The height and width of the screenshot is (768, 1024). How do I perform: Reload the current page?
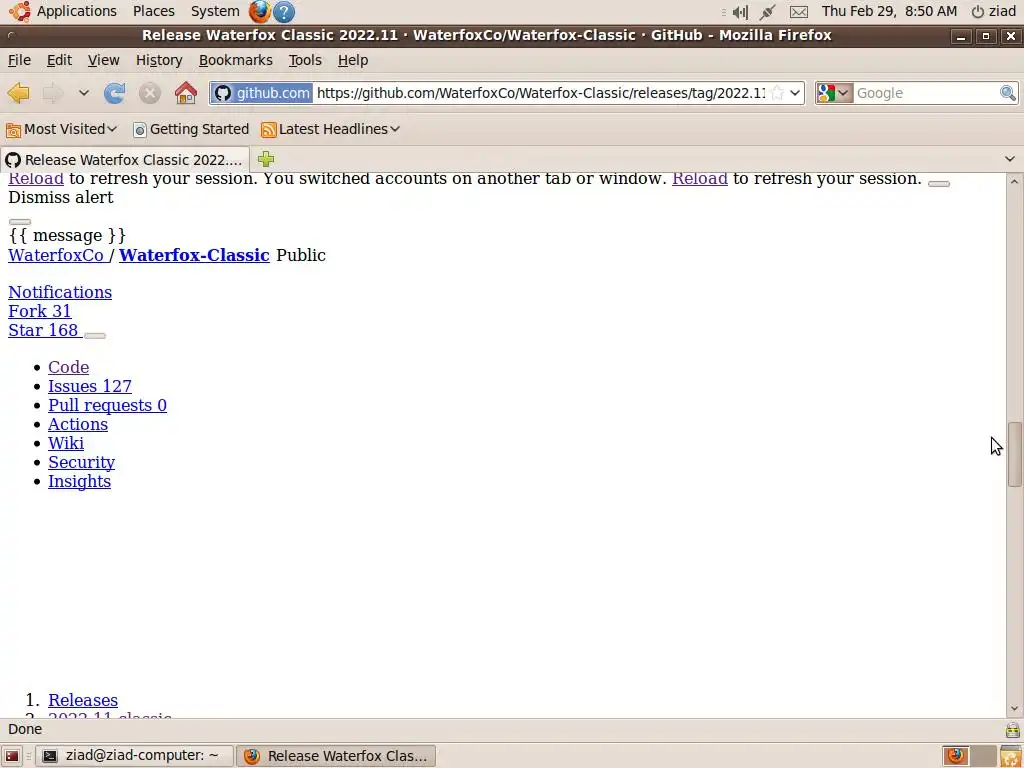coord(114,93)
